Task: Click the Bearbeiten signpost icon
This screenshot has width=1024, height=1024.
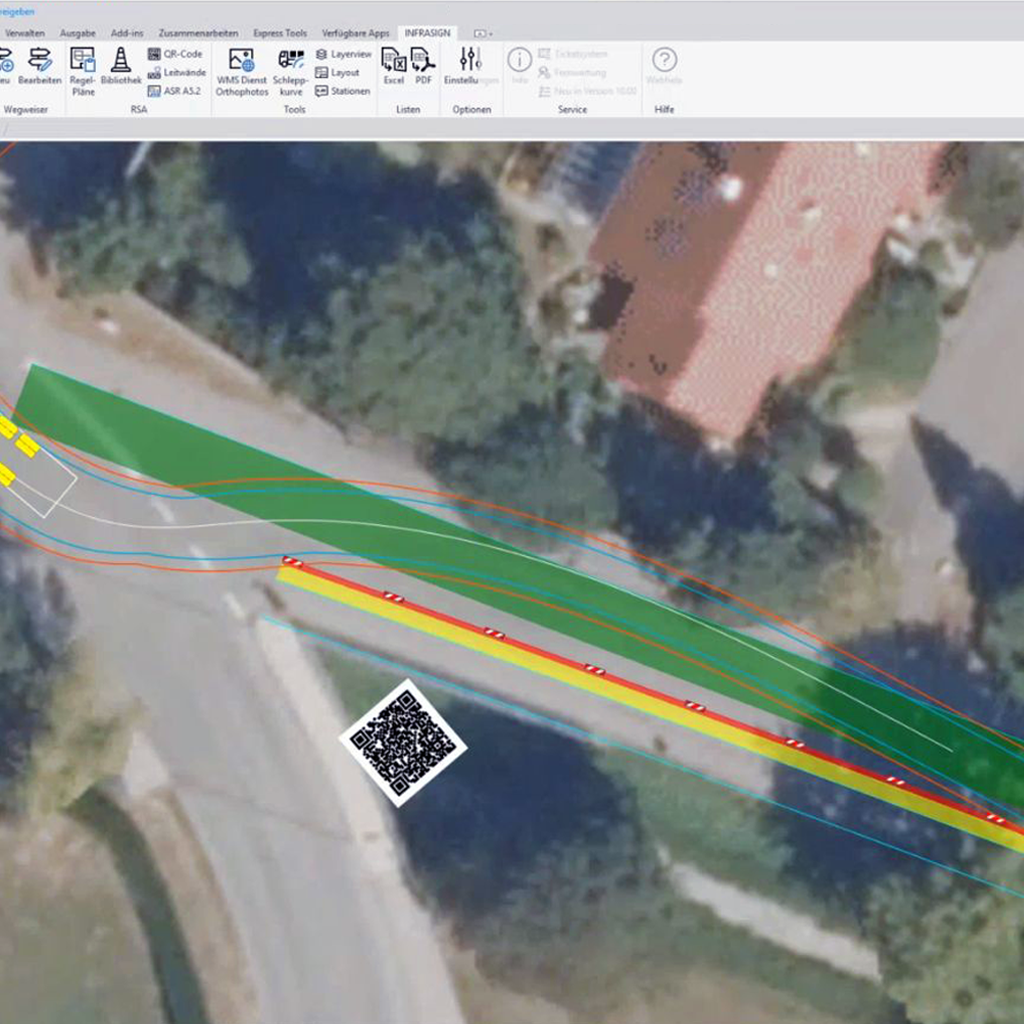Action: 40,68
